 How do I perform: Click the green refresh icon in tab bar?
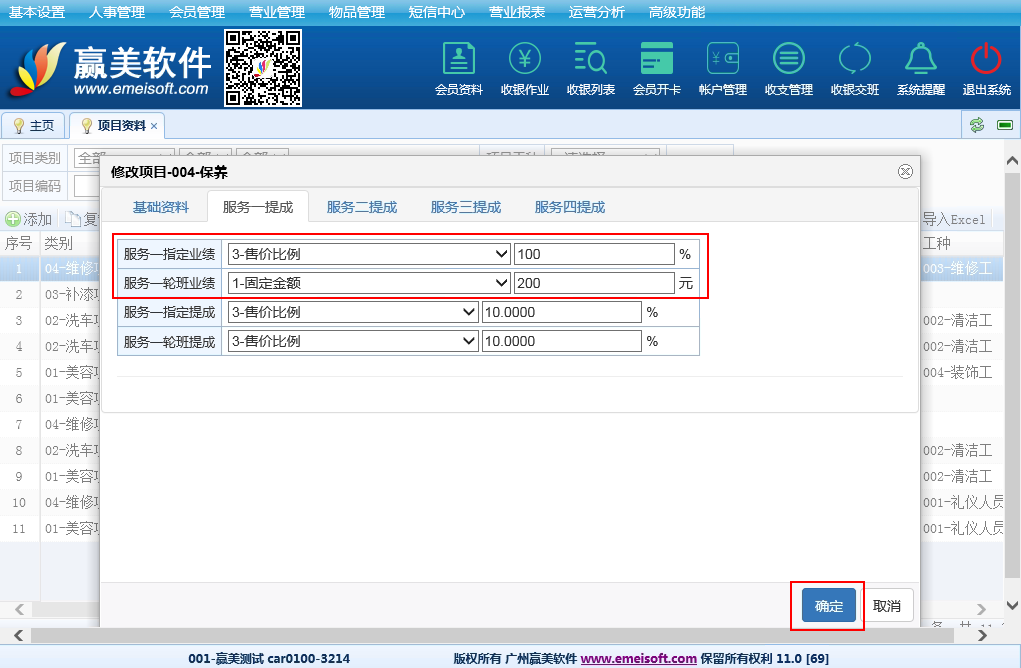(977, 125)
